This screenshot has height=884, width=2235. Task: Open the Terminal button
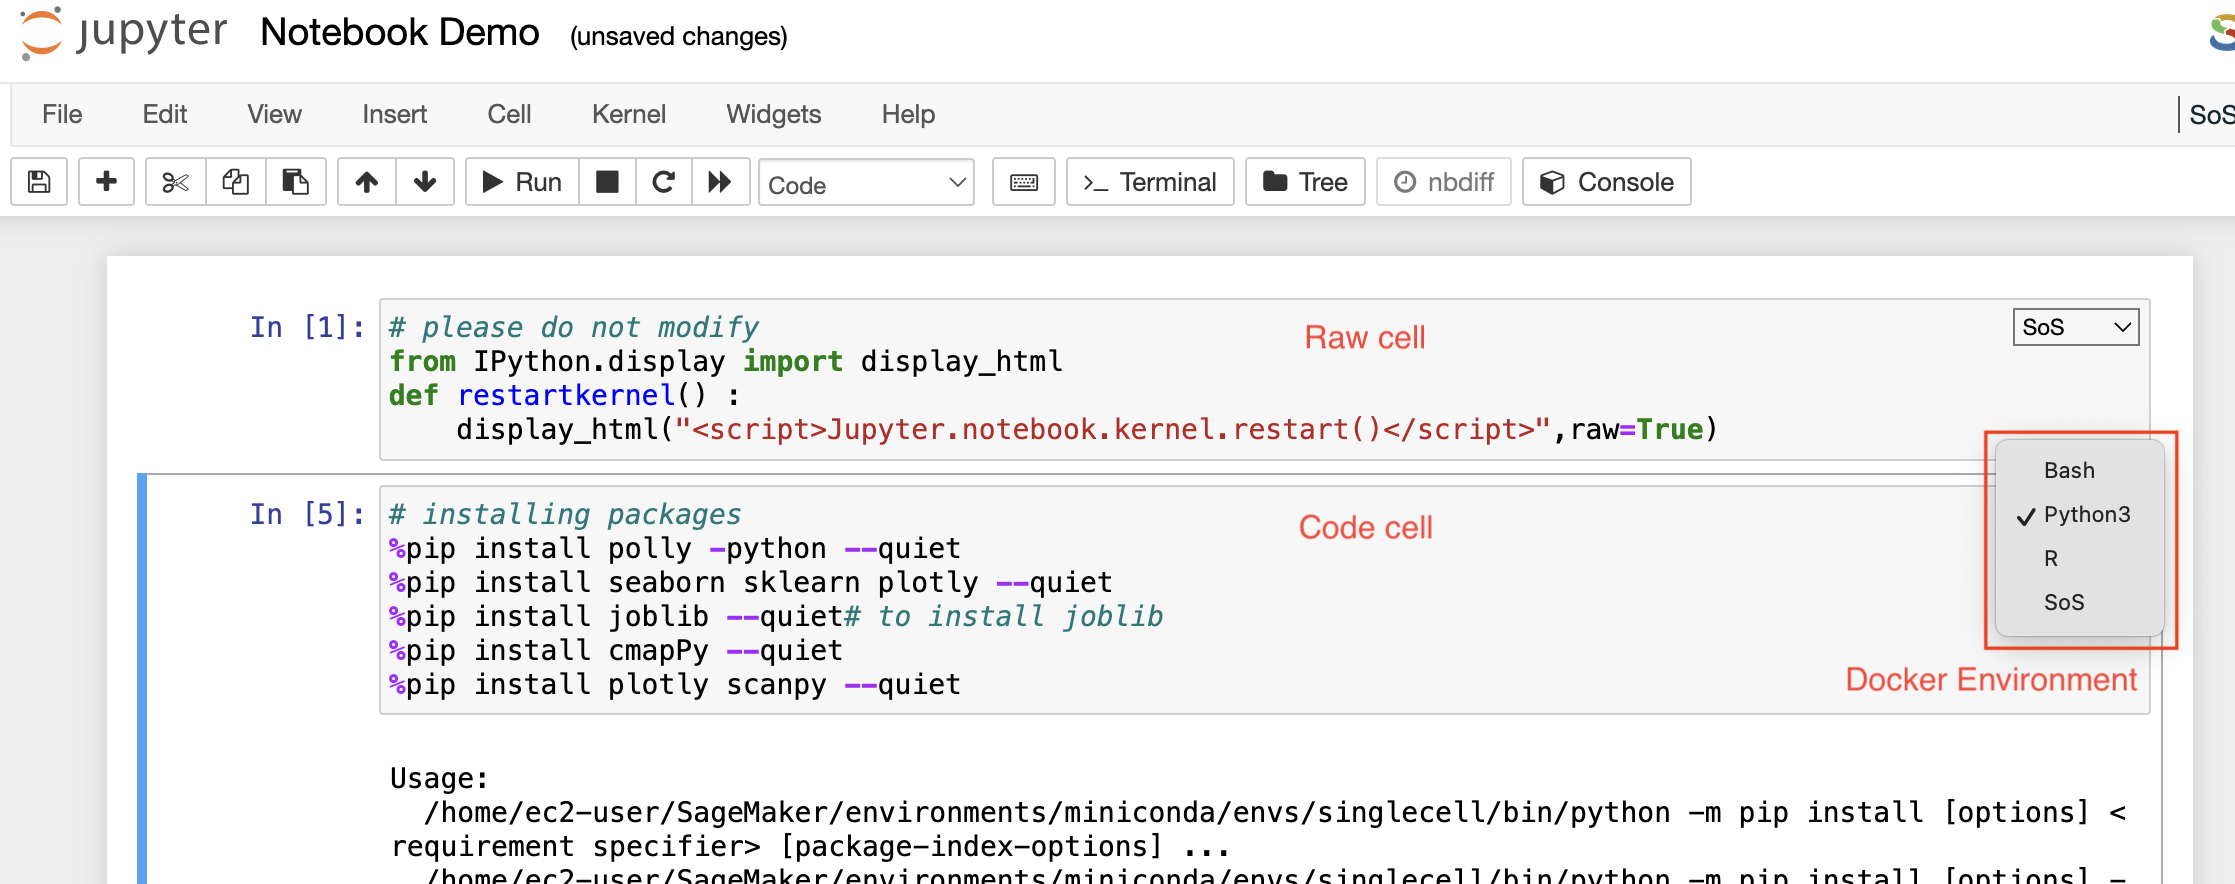click(1150, 182)
